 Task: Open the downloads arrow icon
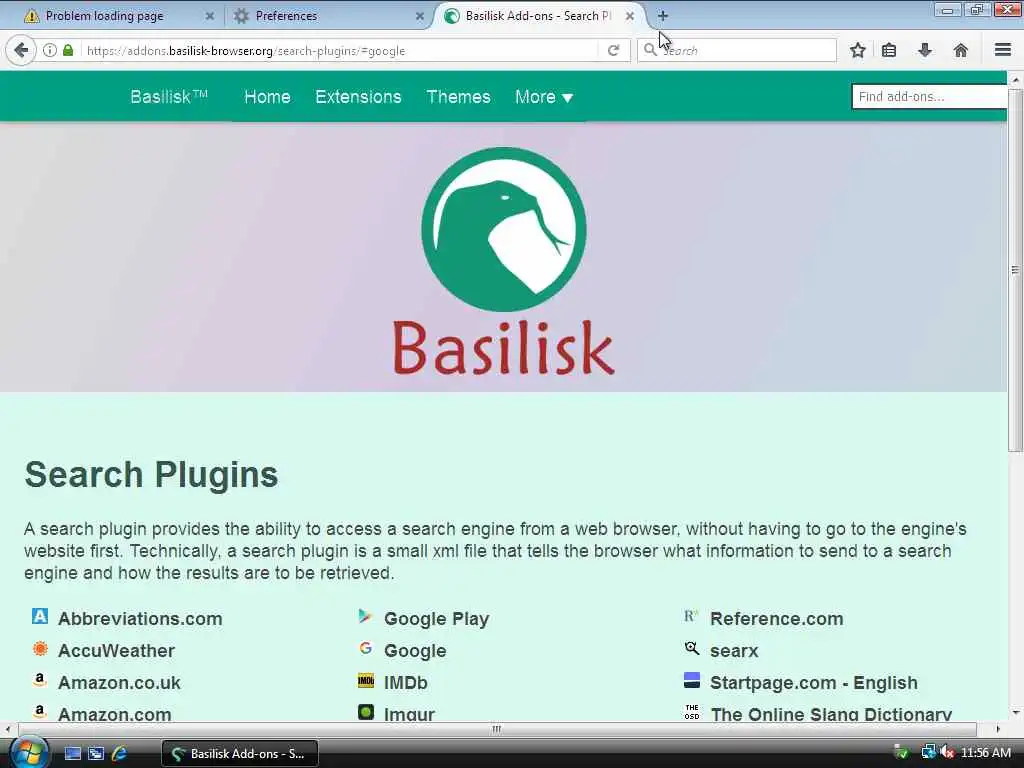pos(925,50)
